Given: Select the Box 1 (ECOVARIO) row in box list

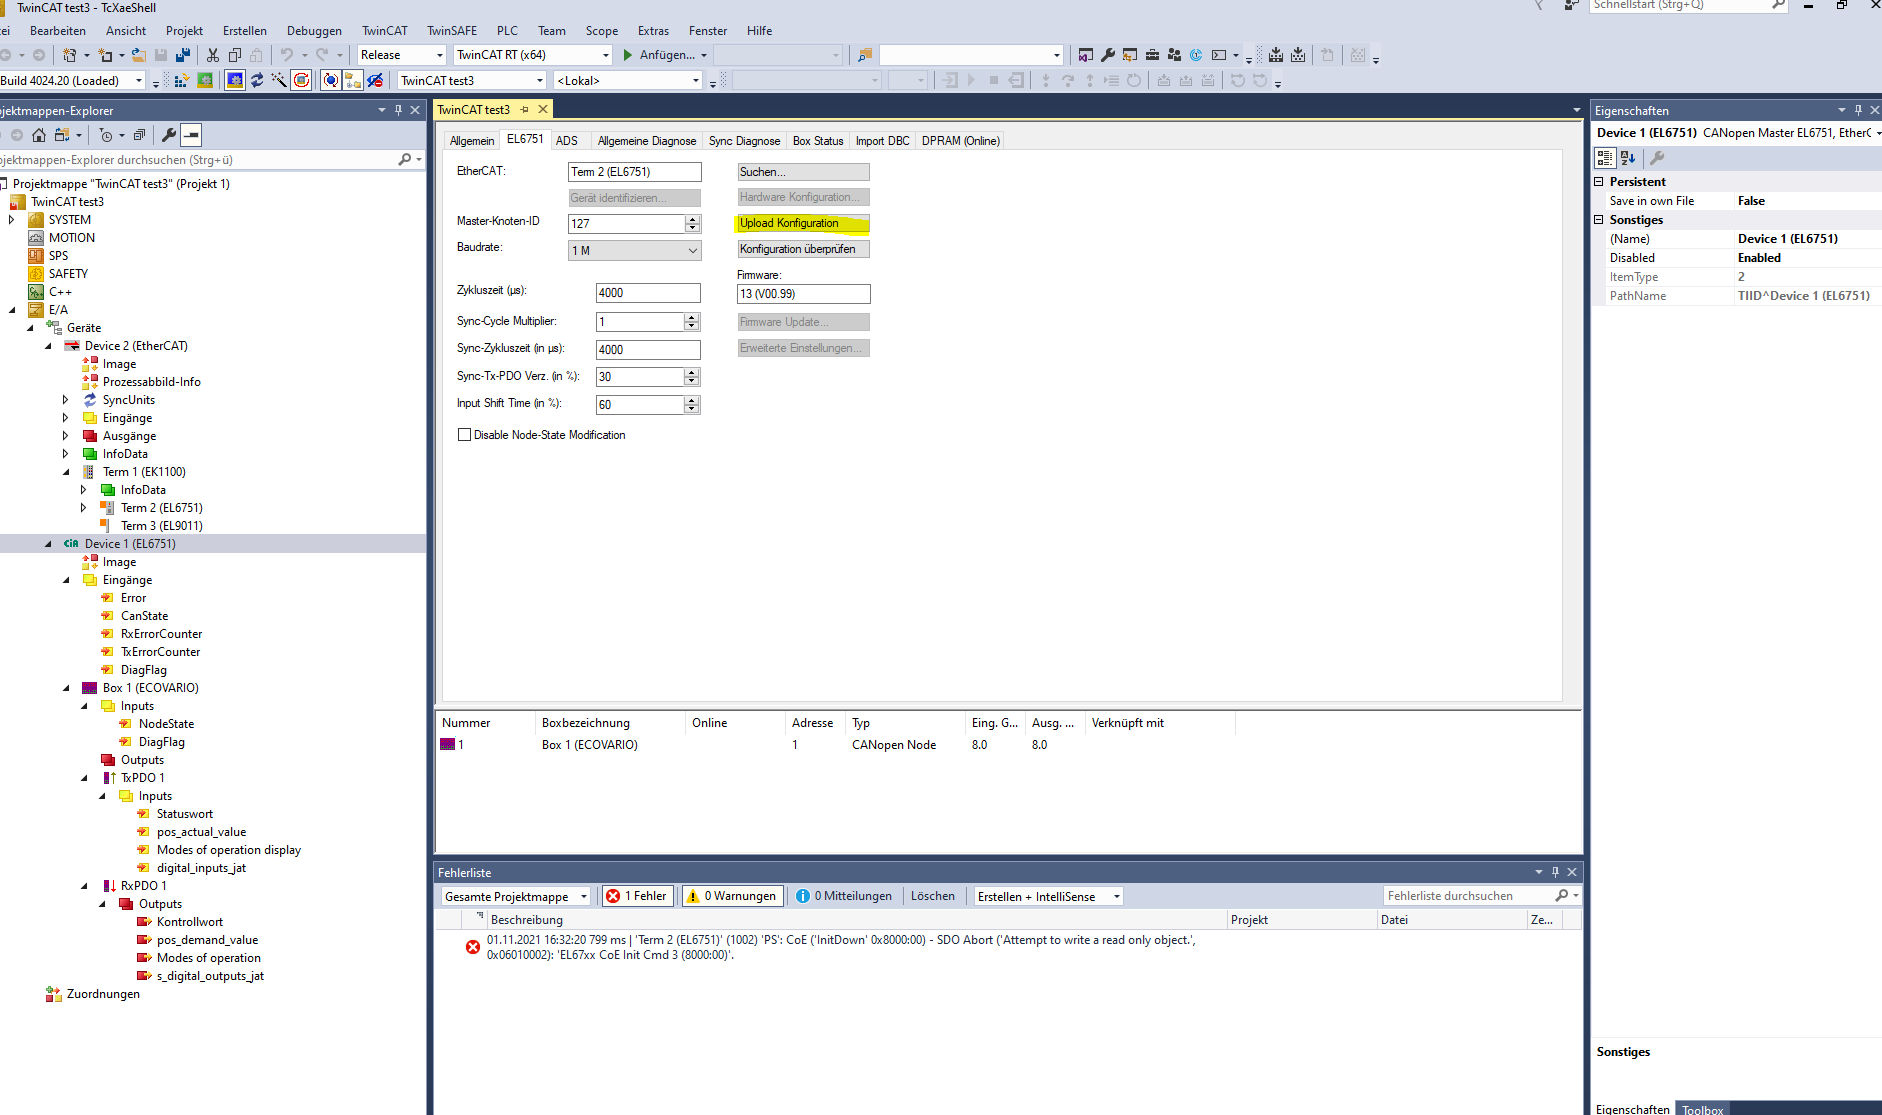Looking at the screenshot, I should tap(1008, 745).
